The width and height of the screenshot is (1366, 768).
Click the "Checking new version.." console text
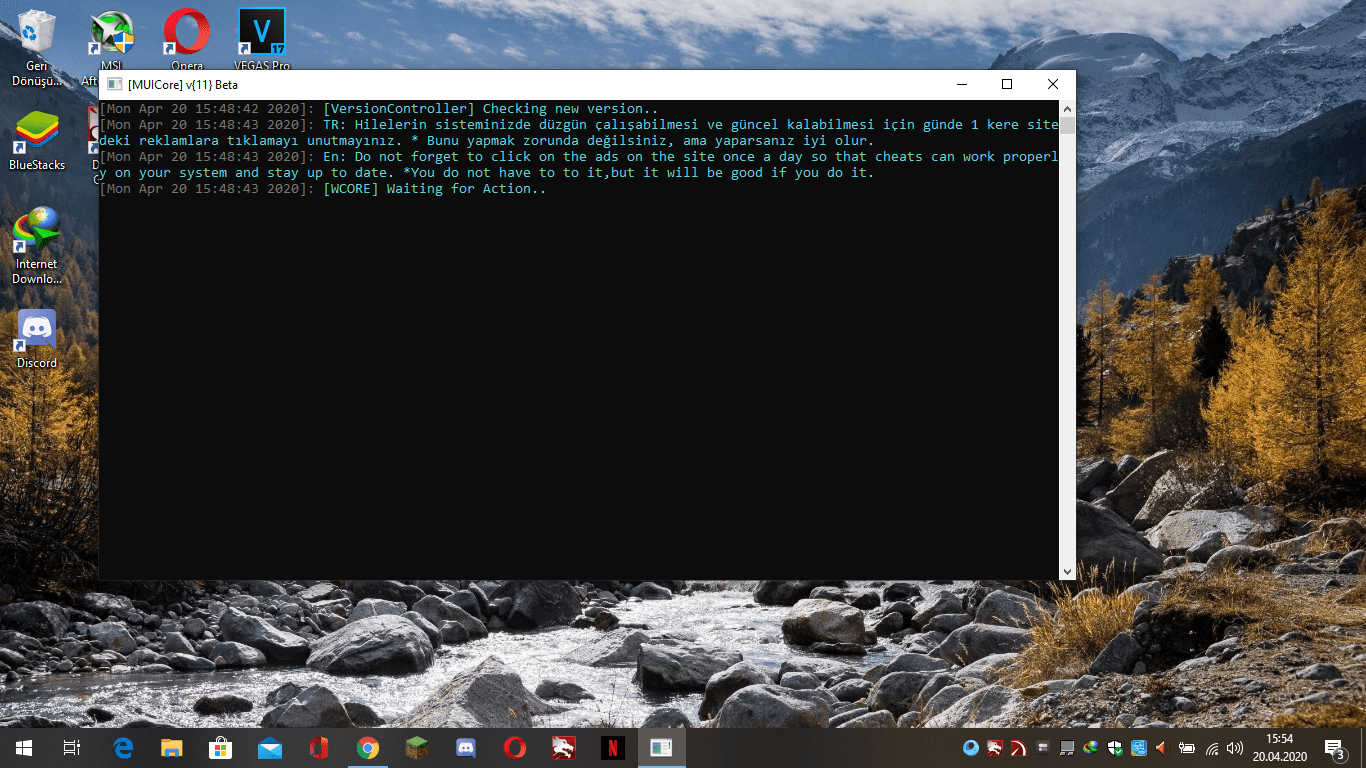pos(571,109)
